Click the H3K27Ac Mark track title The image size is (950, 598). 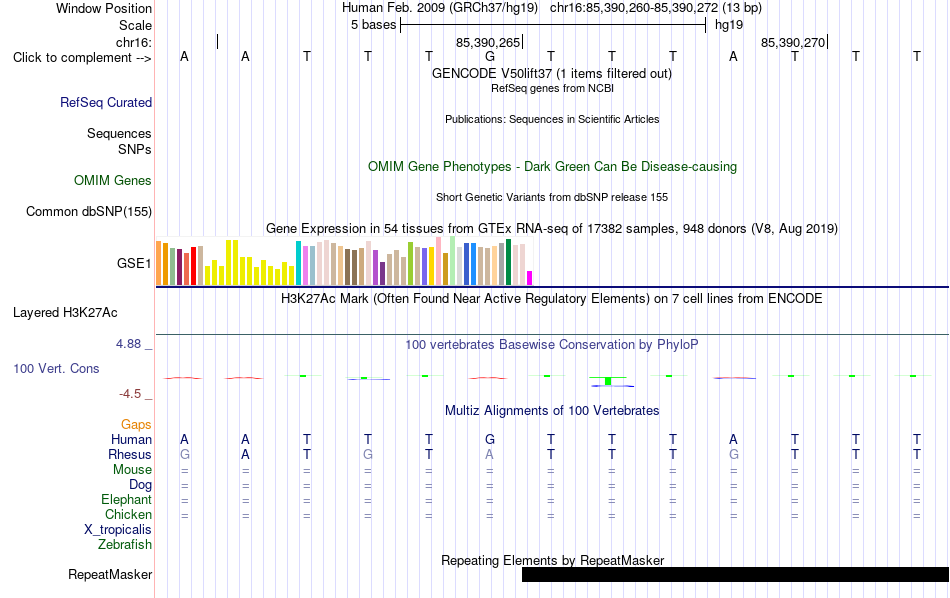click(x=552, y=299)
